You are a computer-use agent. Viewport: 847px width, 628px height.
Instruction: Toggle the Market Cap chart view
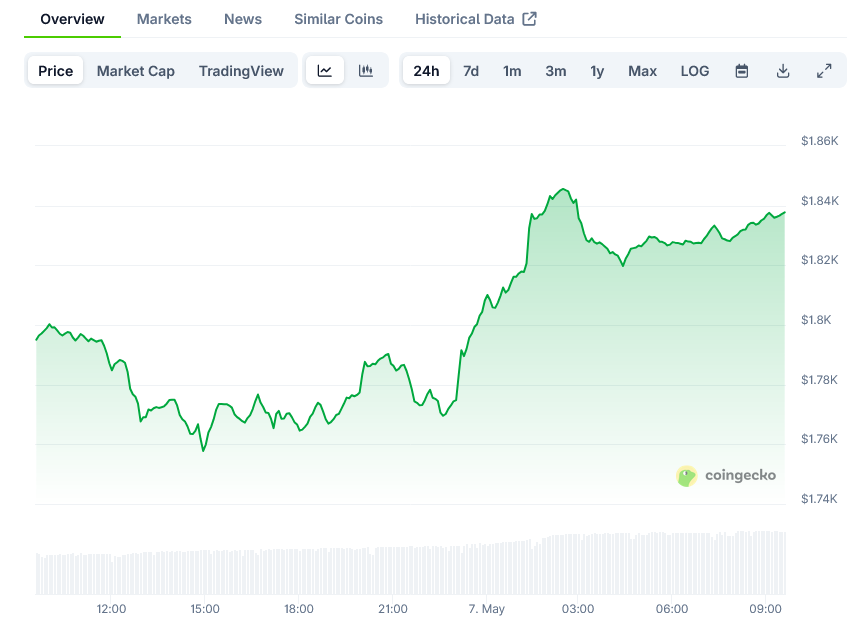pos(135,70)
